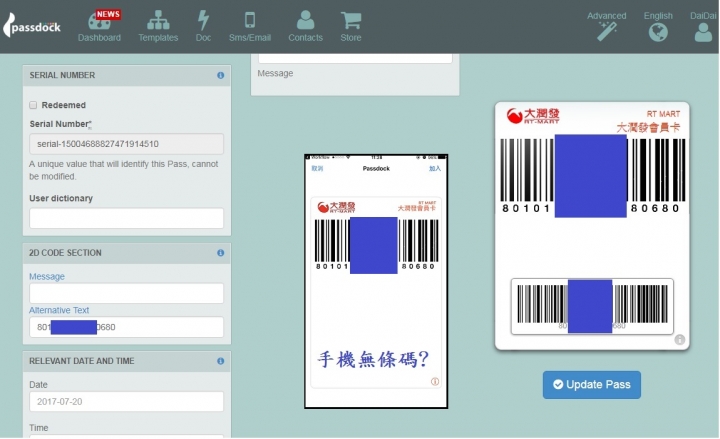The width and height of the screenshot is (720, 439).
Task: Open the Contacts page
Action: [305, 26]
